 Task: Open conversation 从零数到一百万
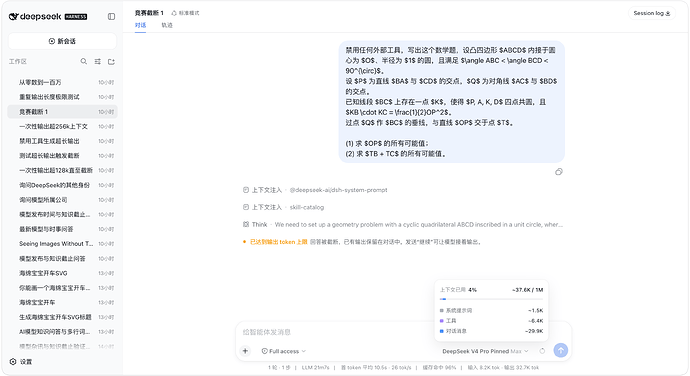[x=62, y=82]
